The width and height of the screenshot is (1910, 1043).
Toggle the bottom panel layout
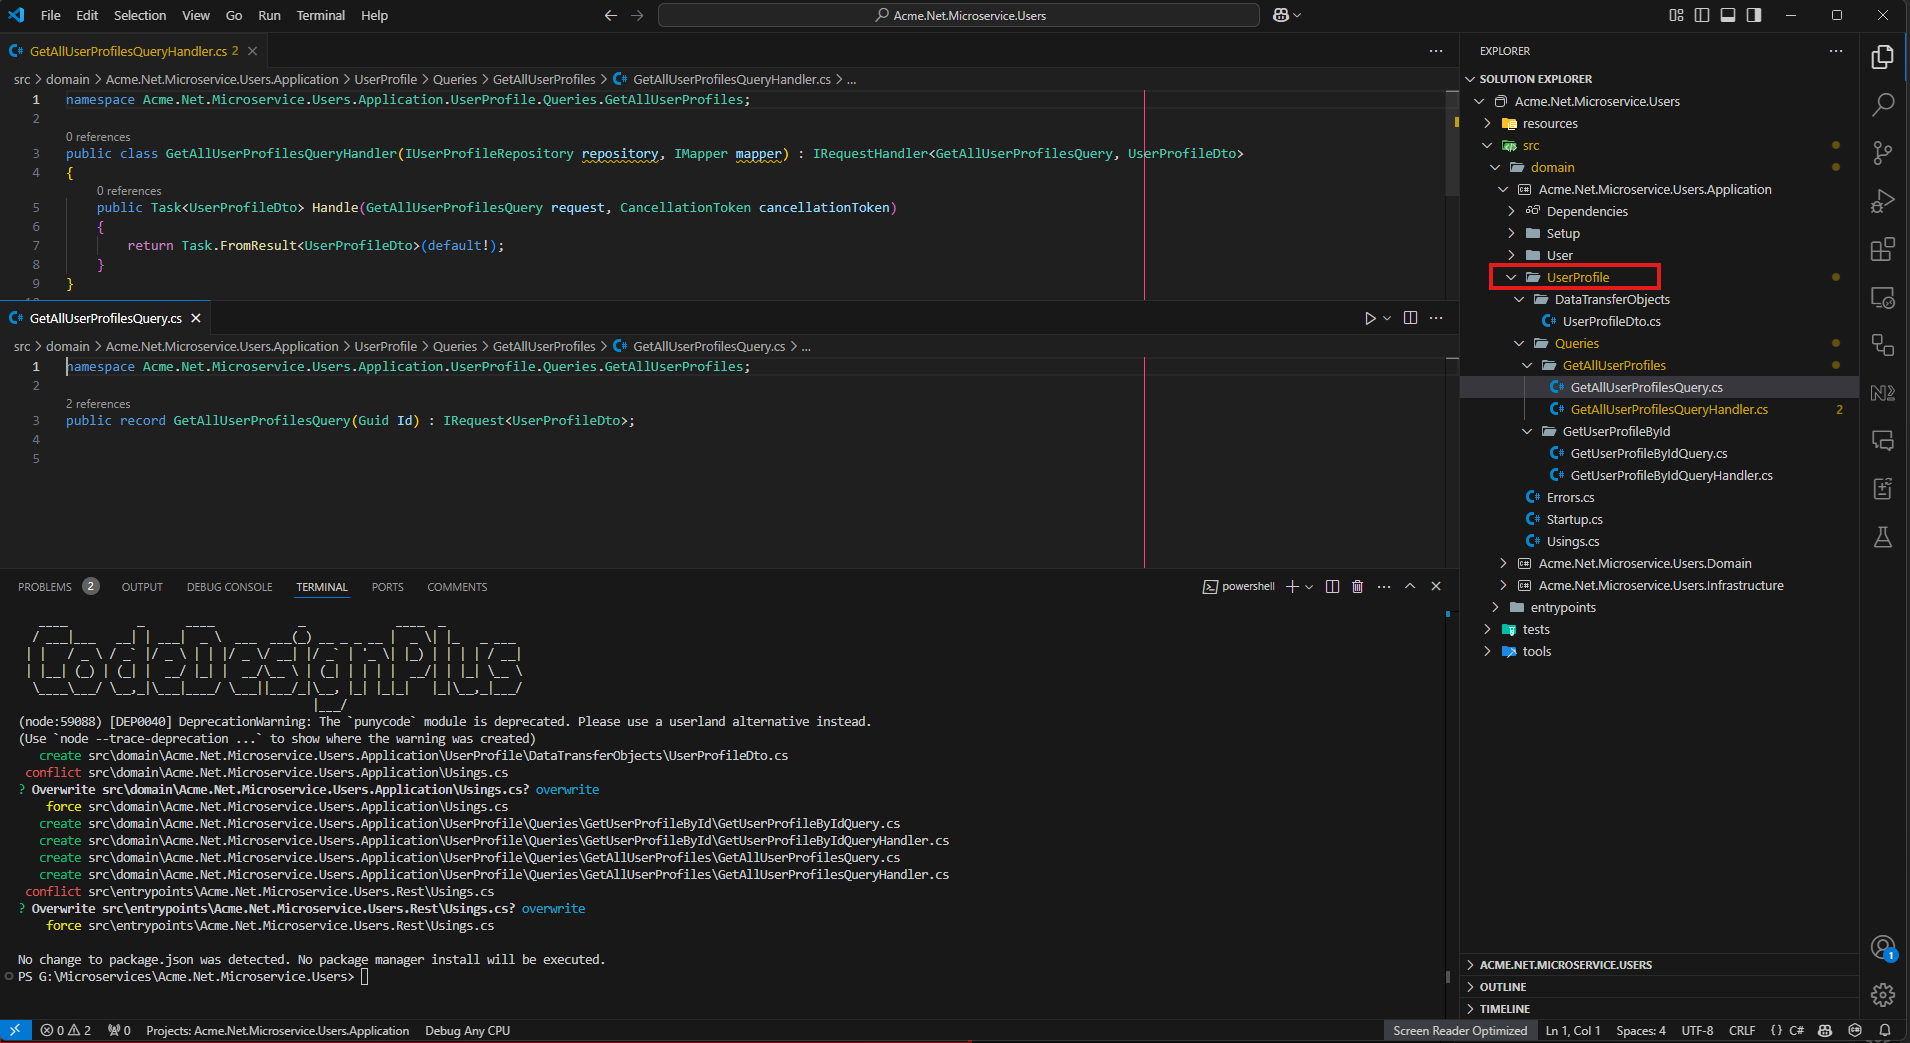1728,15
